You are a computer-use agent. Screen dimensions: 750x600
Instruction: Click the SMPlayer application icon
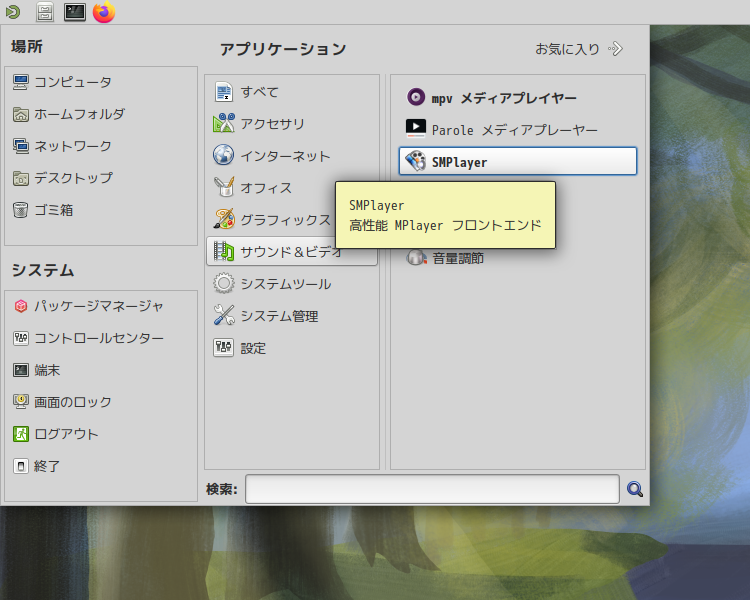pyautogui.click(x=416, y=161)
